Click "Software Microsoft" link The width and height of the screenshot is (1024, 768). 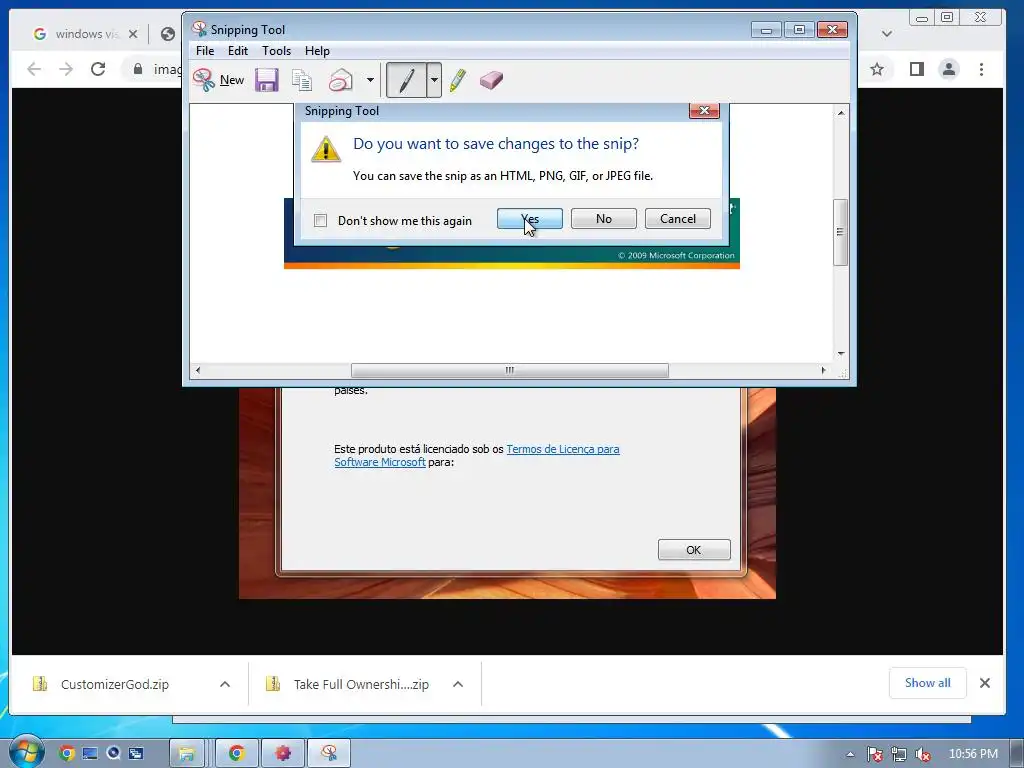(x=379, y=462)
